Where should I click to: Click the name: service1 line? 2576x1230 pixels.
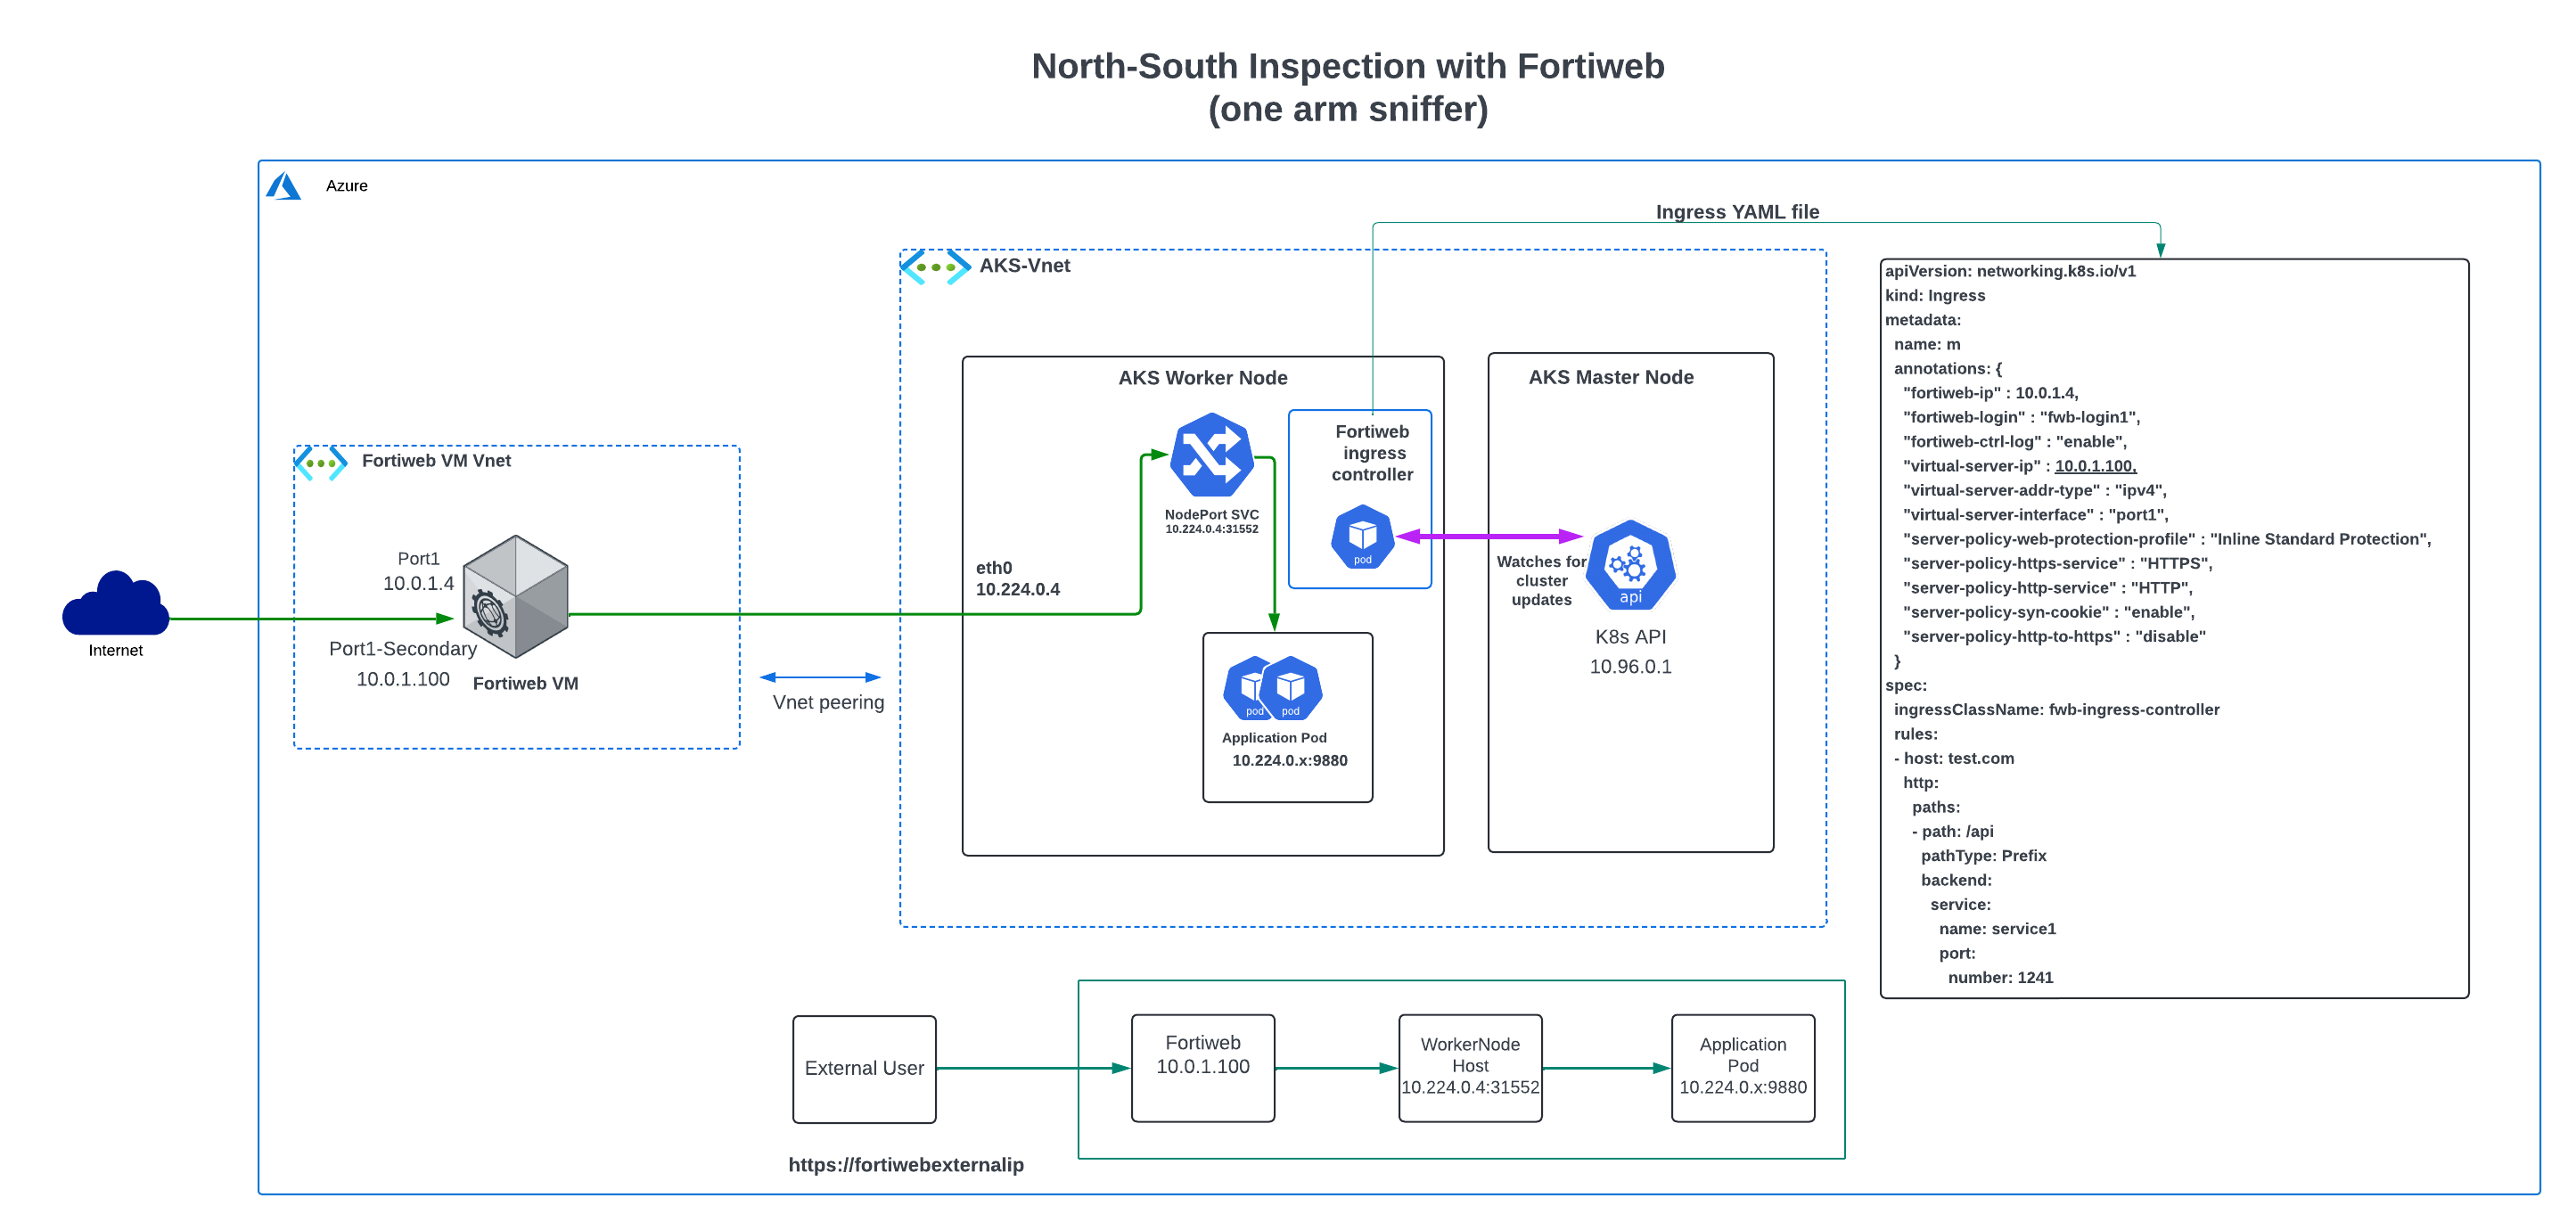point(1997,929)
